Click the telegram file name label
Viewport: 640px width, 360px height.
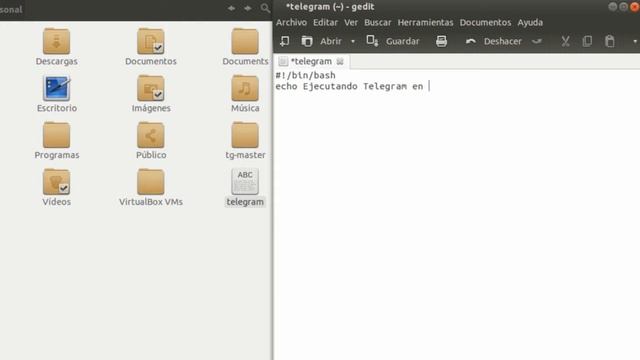245,202
